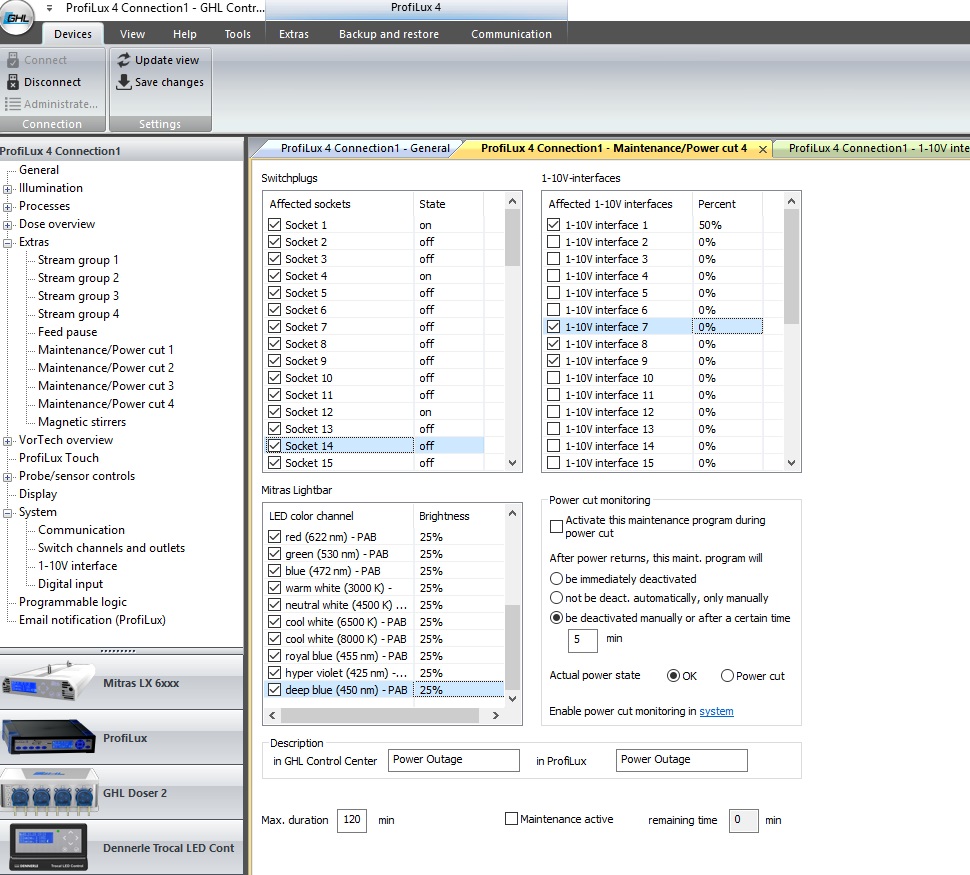This screenshot has width=970, height=875.
Task: Uncheck 1-10V interface 9 checkbox
Action: pos(554,361)
